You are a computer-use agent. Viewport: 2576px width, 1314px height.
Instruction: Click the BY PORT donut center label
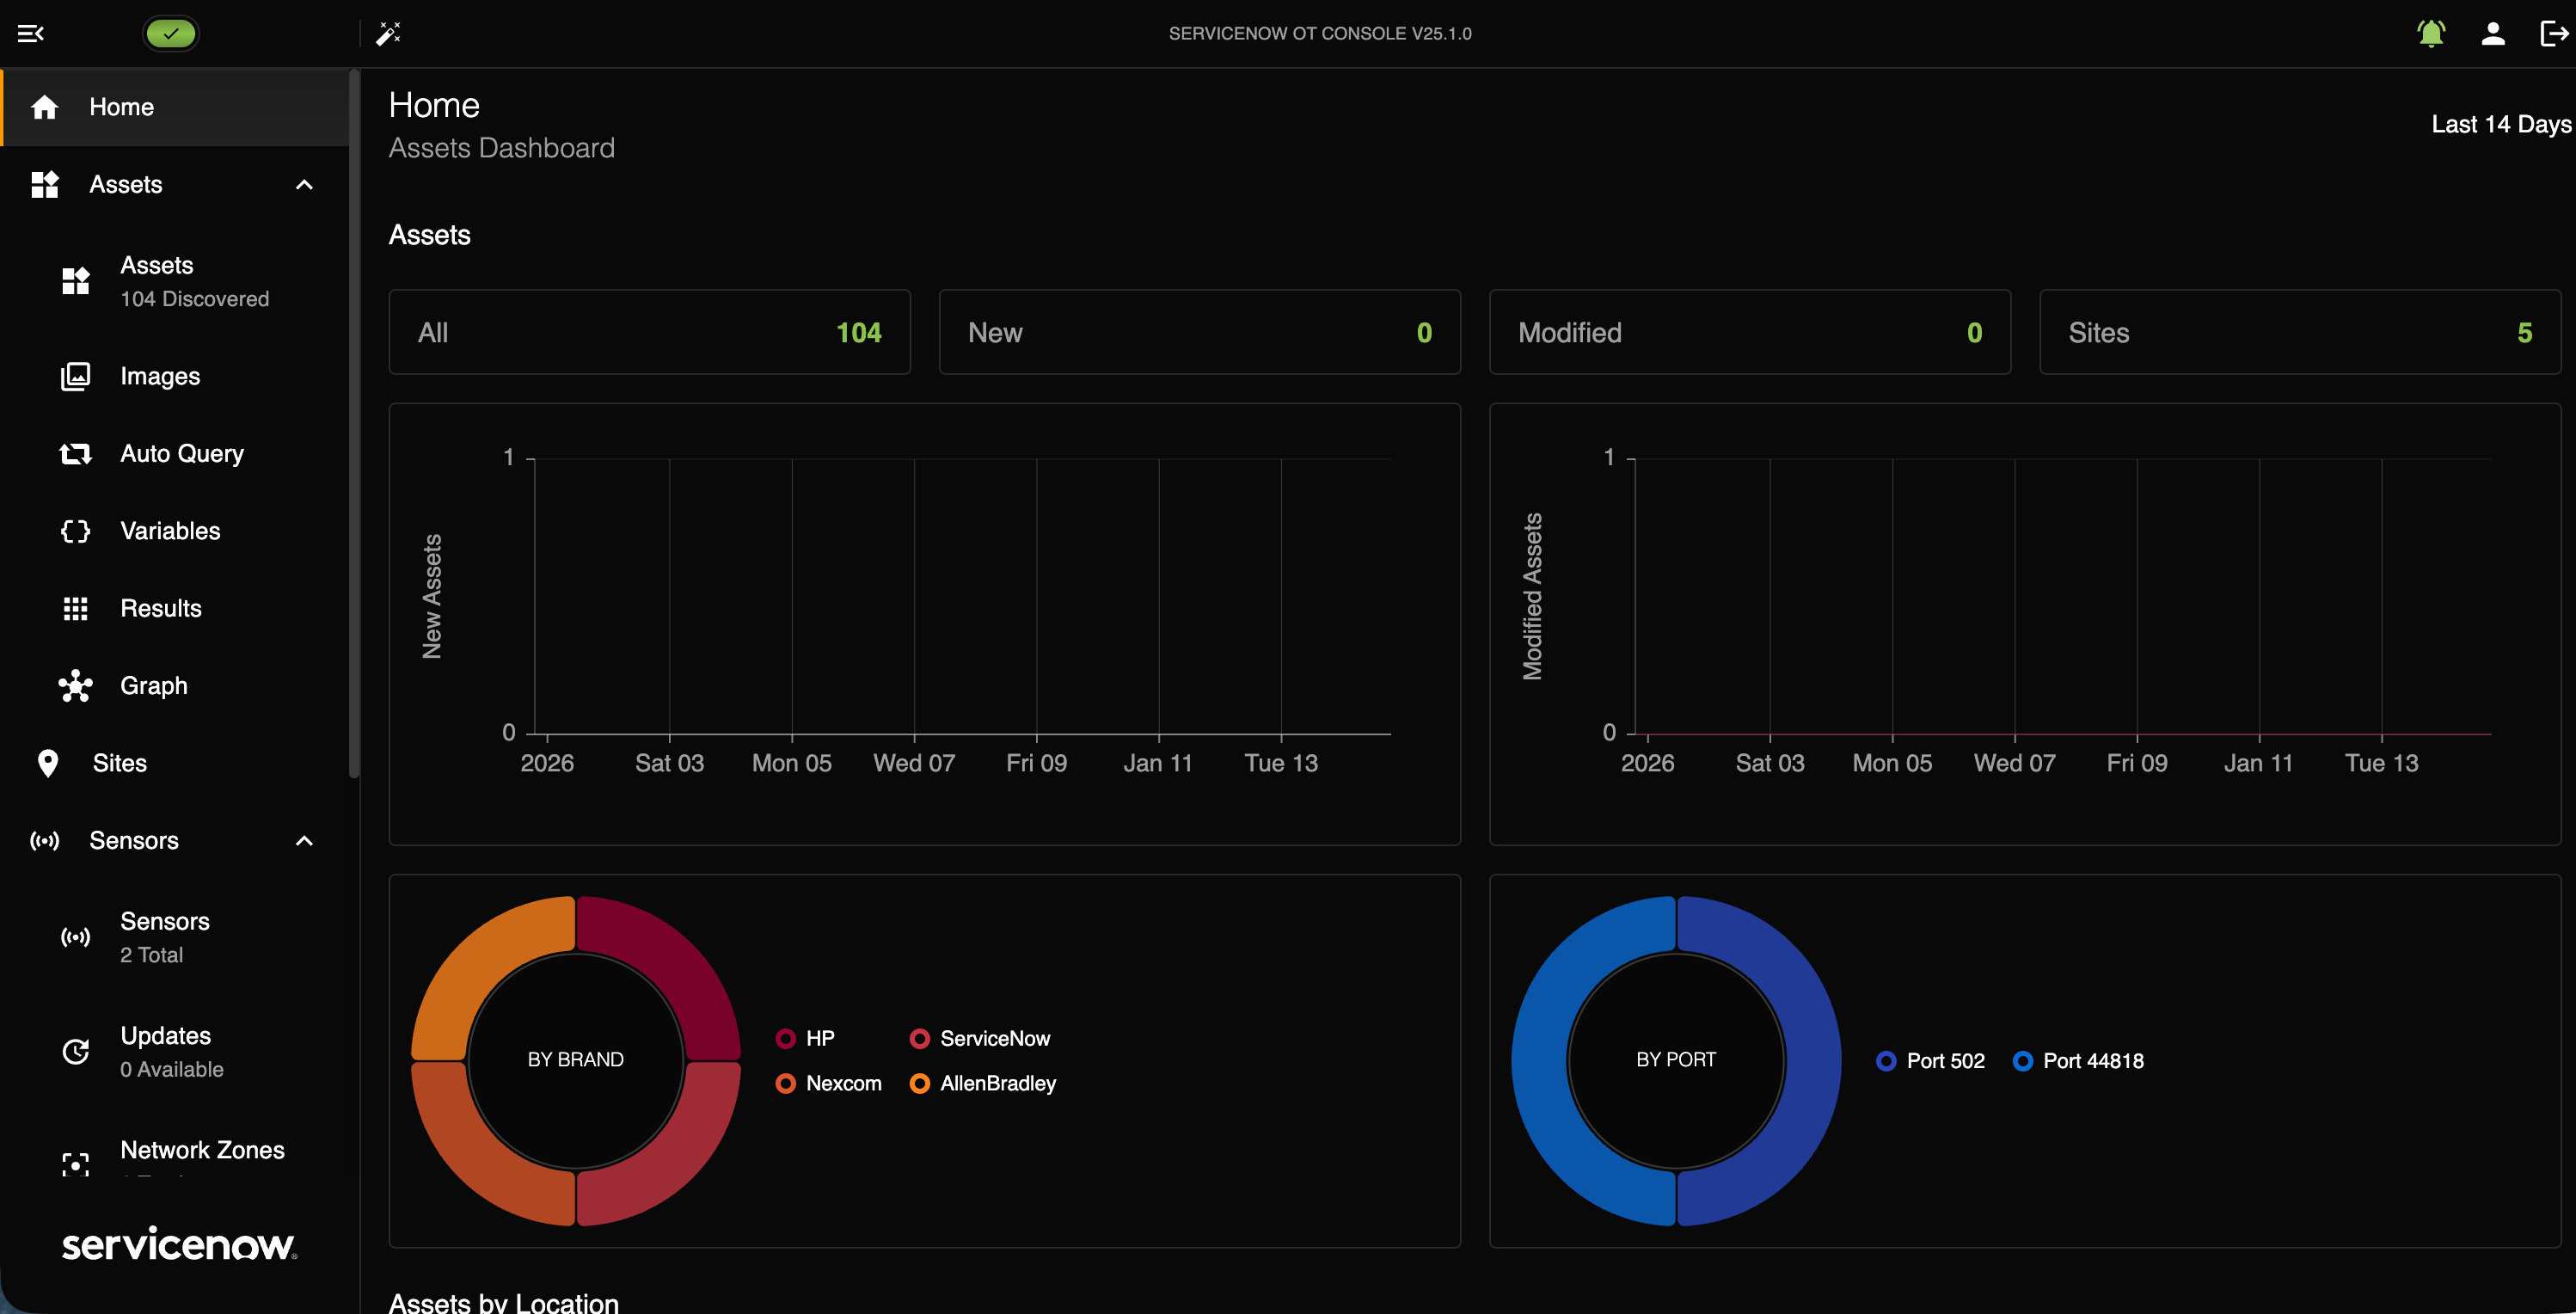(1676, 1060)
